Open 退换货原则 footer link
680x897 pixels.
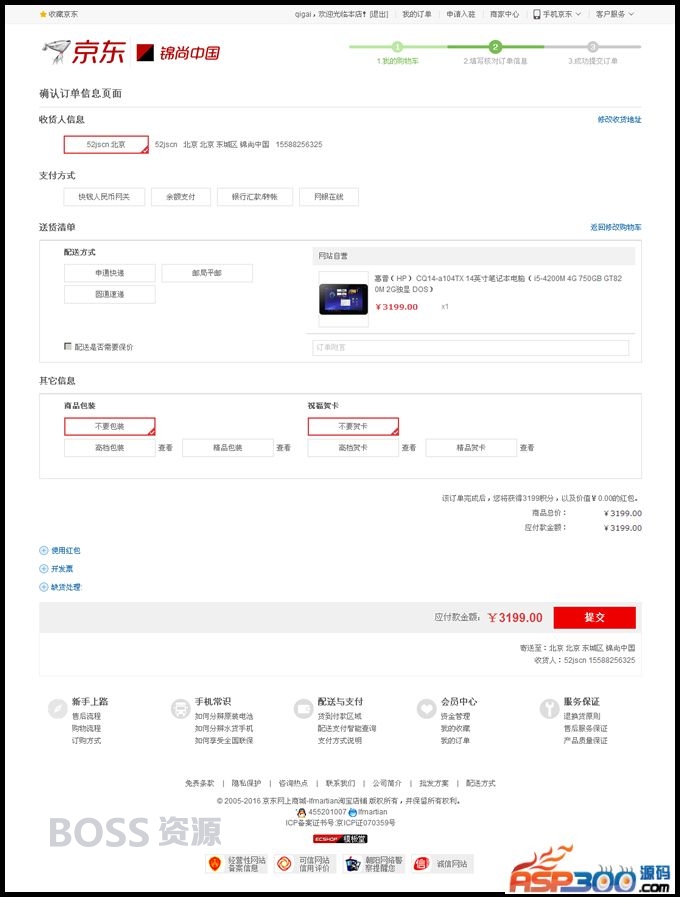click(582, 716)
